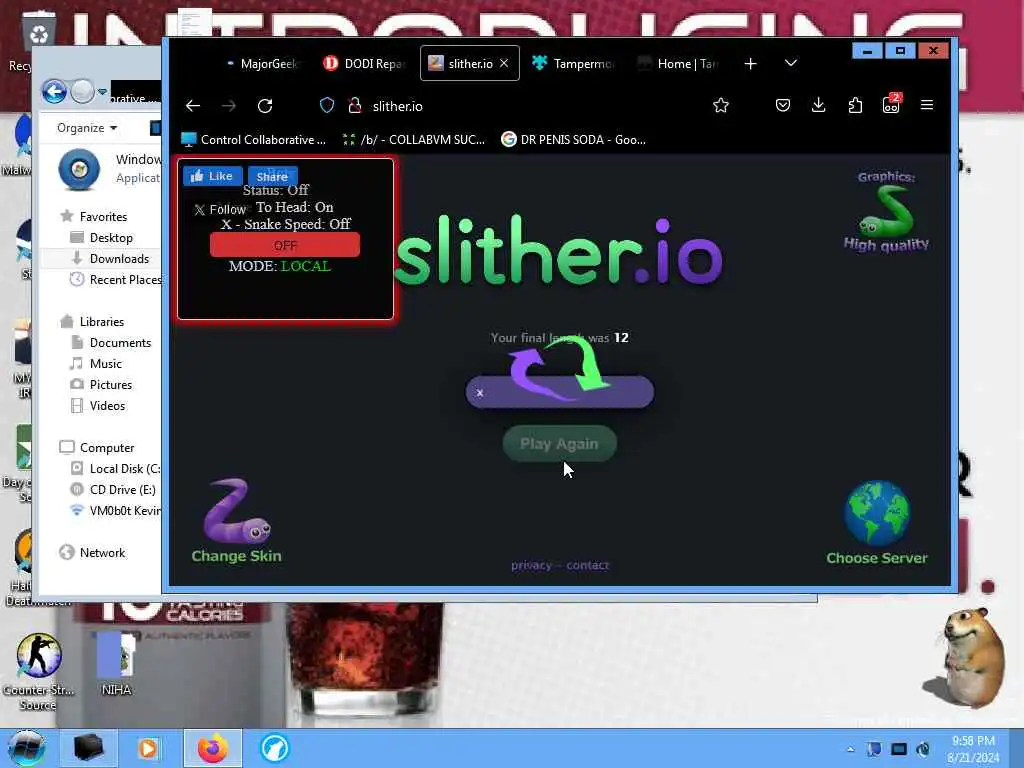This screenshot has height=768, width=1024.
Task: Open the privacy link
Action: click(x=531, y=566)
